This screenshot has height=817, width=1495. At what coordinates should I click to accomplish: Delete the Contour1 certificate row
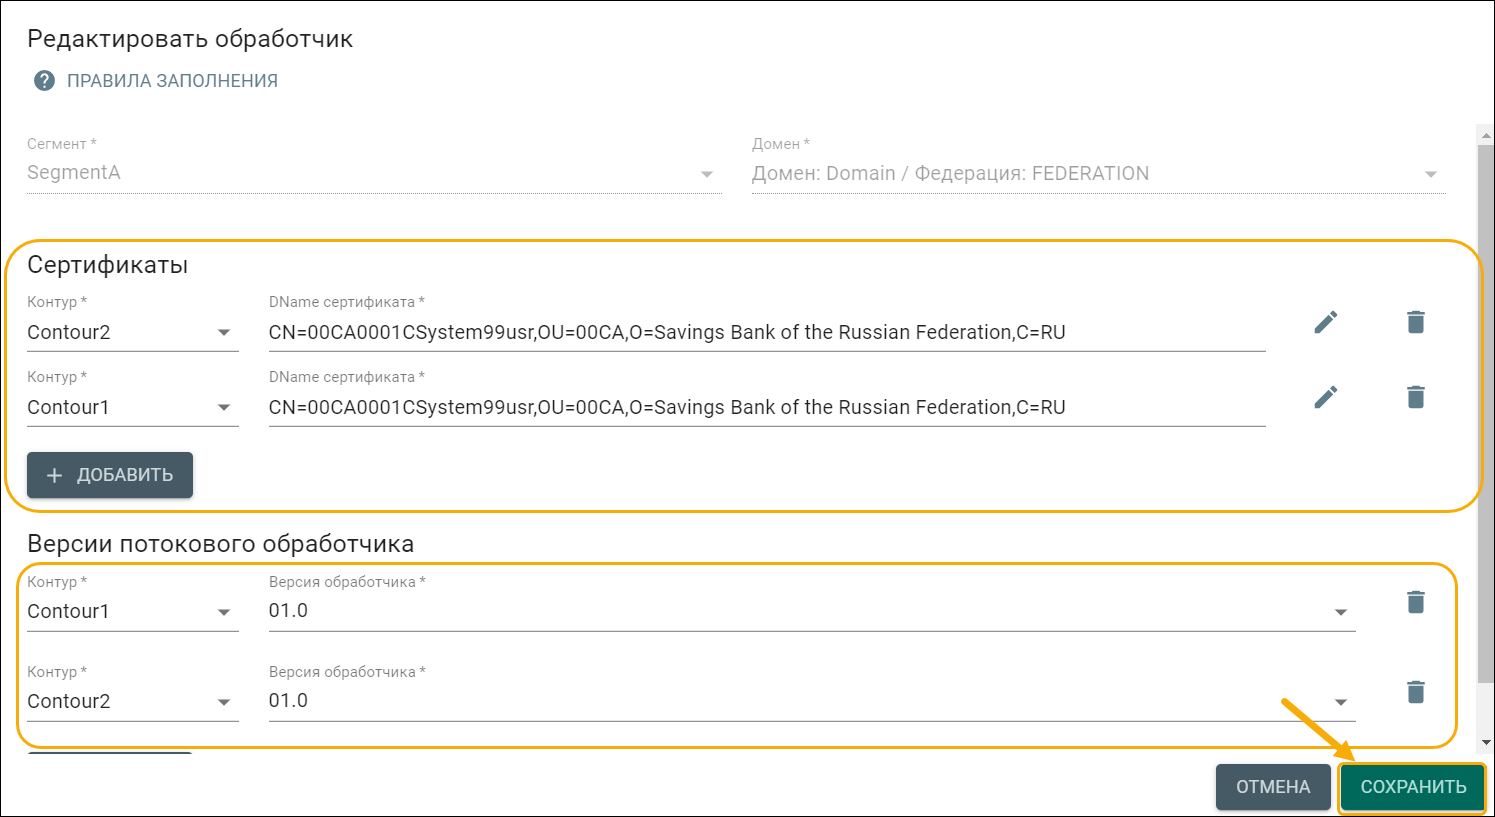(x=1415, y=397)
